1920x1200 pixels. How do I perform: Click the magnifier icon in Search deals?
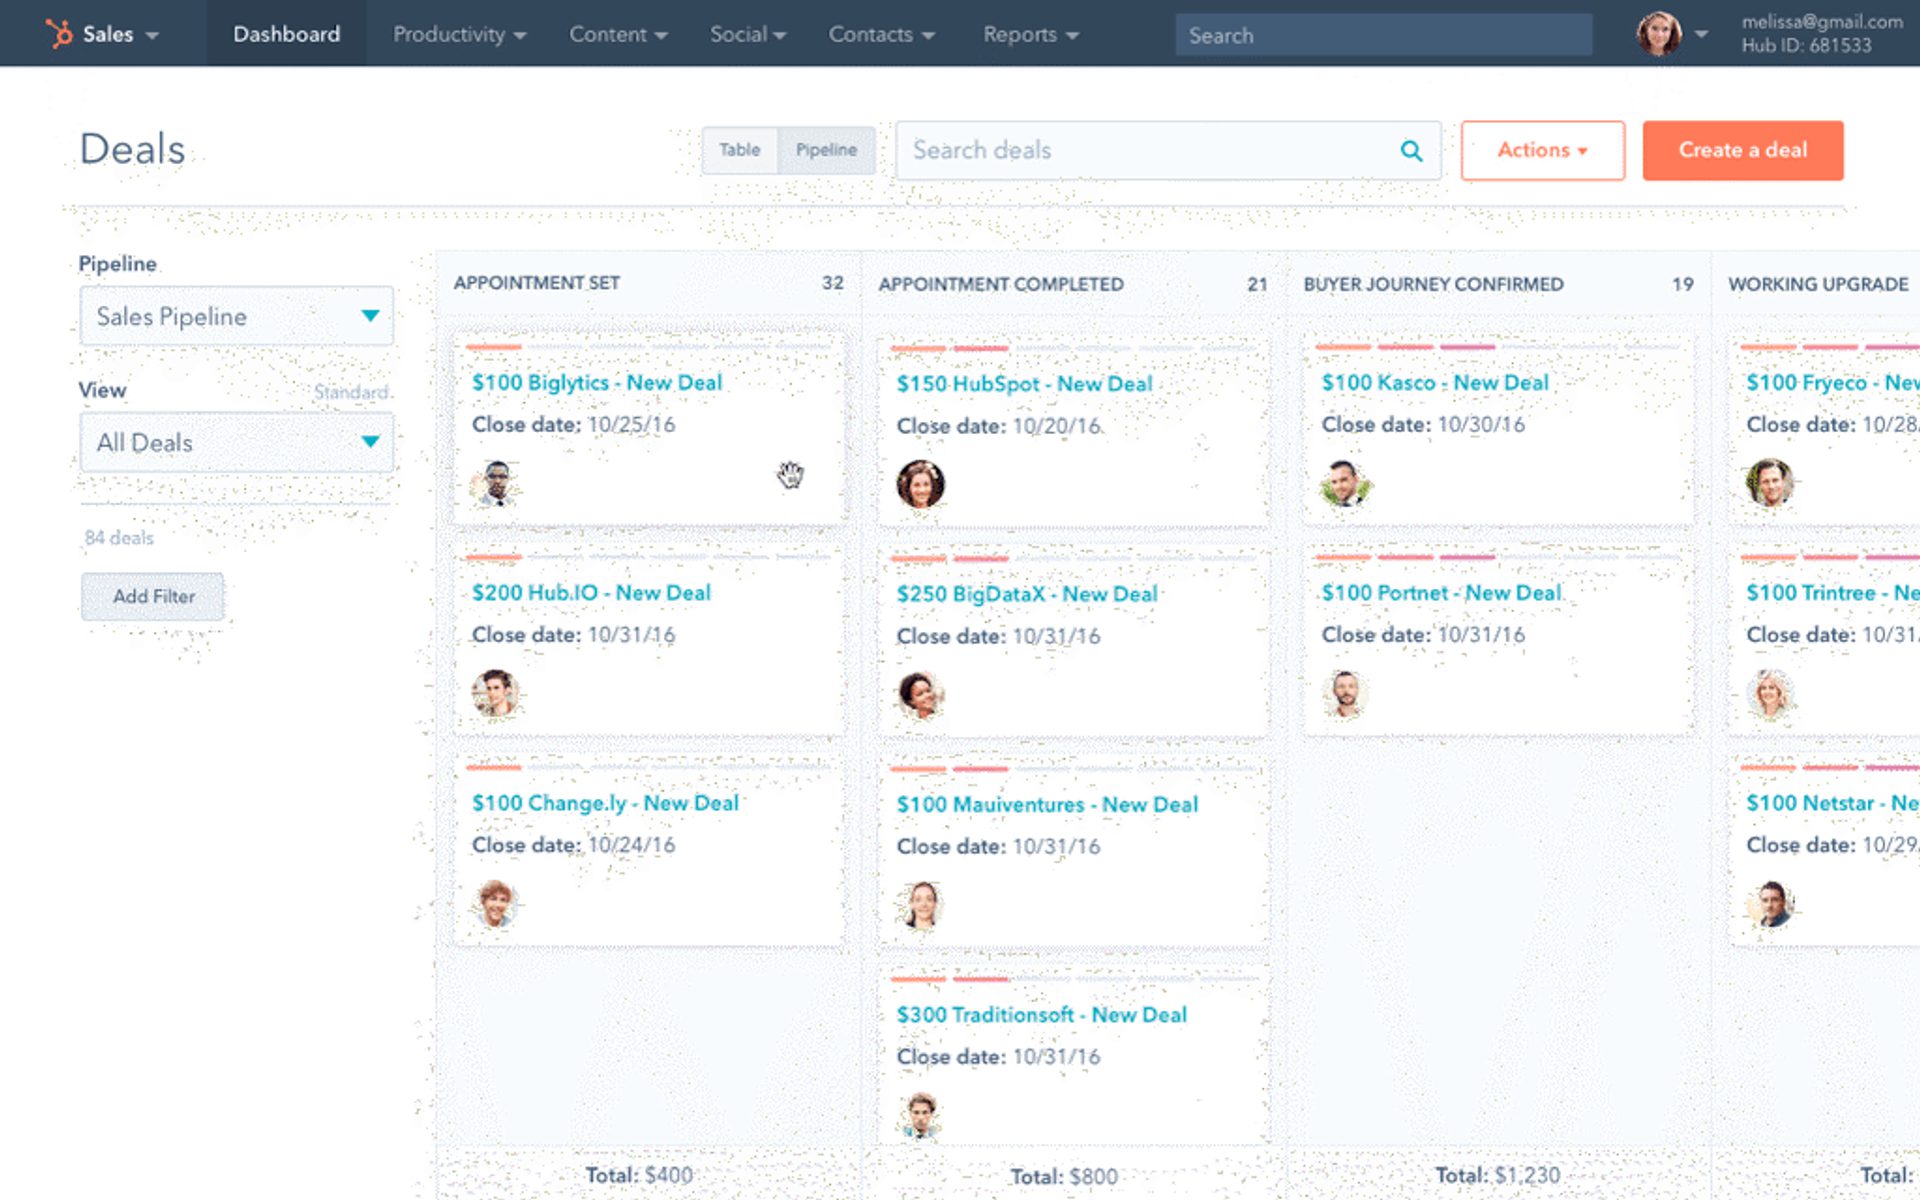pos(1411,151)
